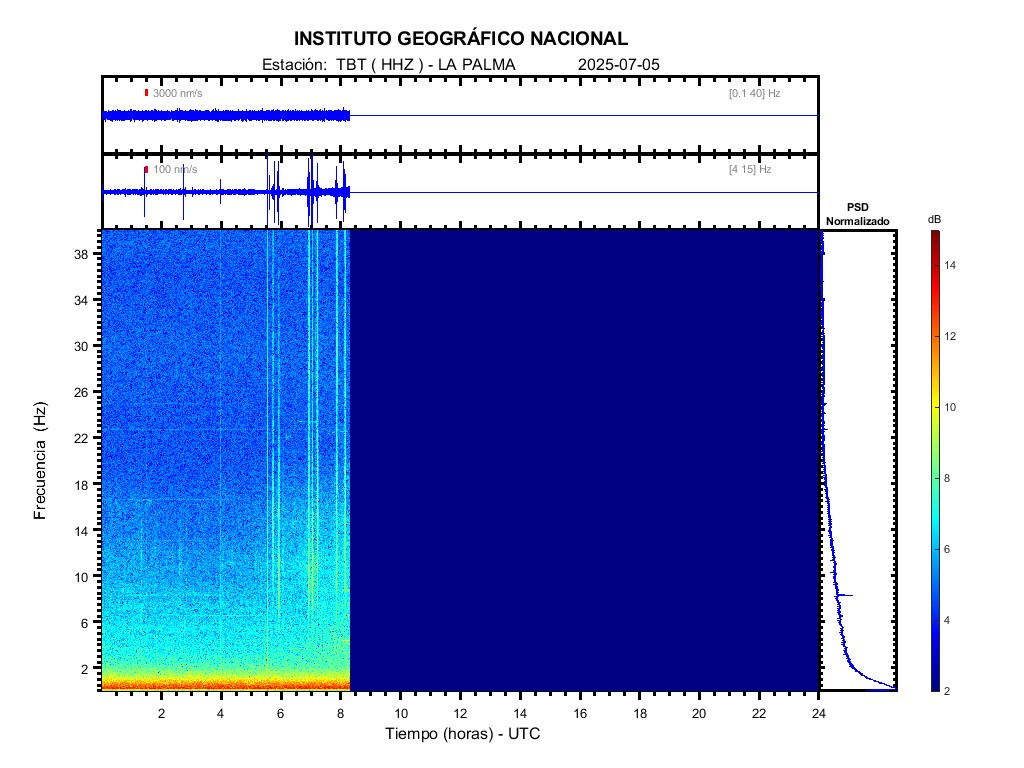Viewport: 1024px width, 768px height.
Task: Click the red low-frequency band in the spectrogram
Action: pos(226,685)
